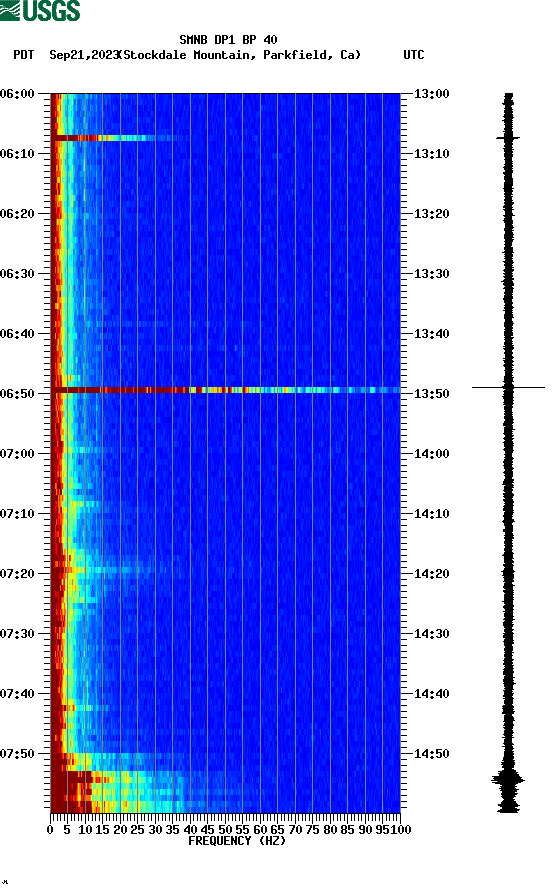552x893 pixels.
Task: Click the 13:00 UTC time label
Action: tap(431, 94)
